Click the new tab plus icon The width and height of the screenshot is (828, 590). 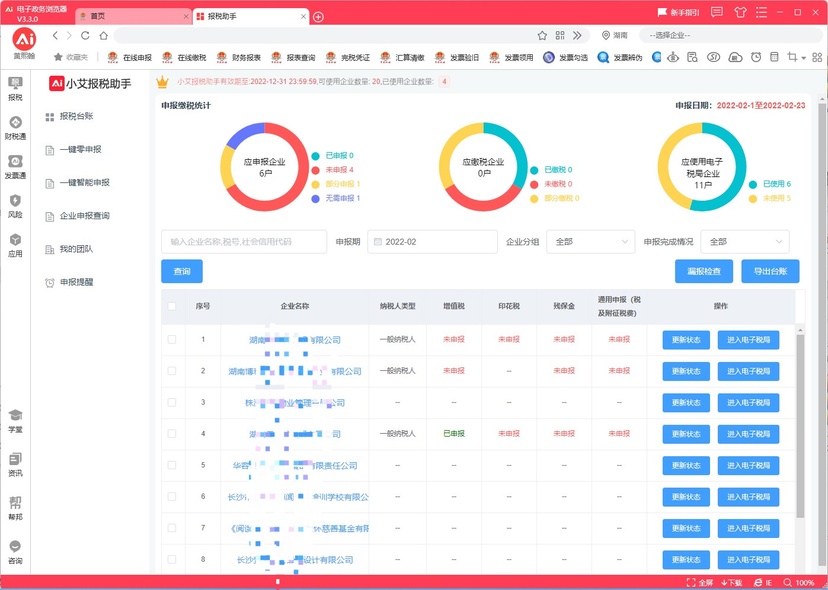pos(318,16)
